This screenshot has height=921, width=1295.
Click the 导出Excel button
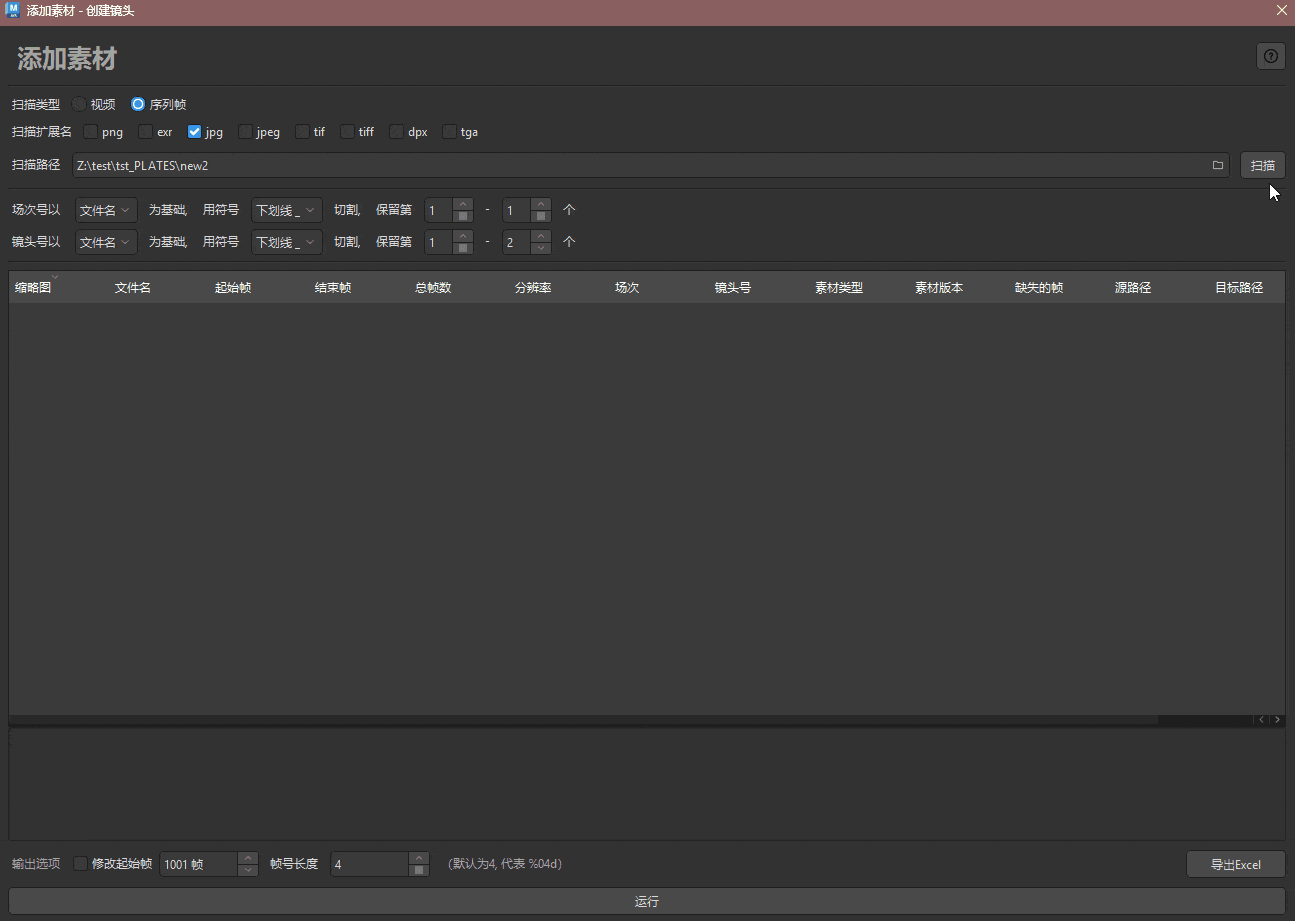pyautogui.click(x=1235, y=865)
